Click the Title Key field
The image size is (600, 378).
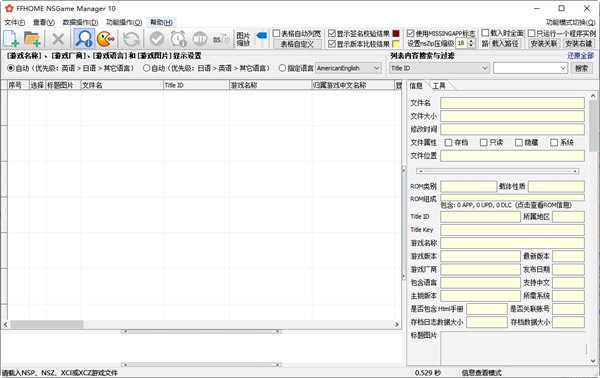coord(512,230)
